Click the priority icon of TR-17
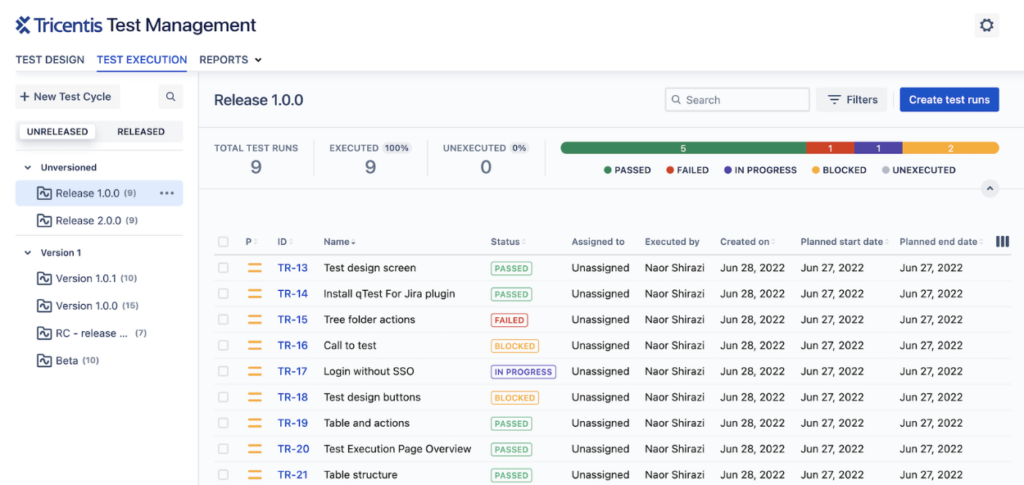Image resolution: width=1024 pixels, height=485 pixels. [x=254, y=371]
